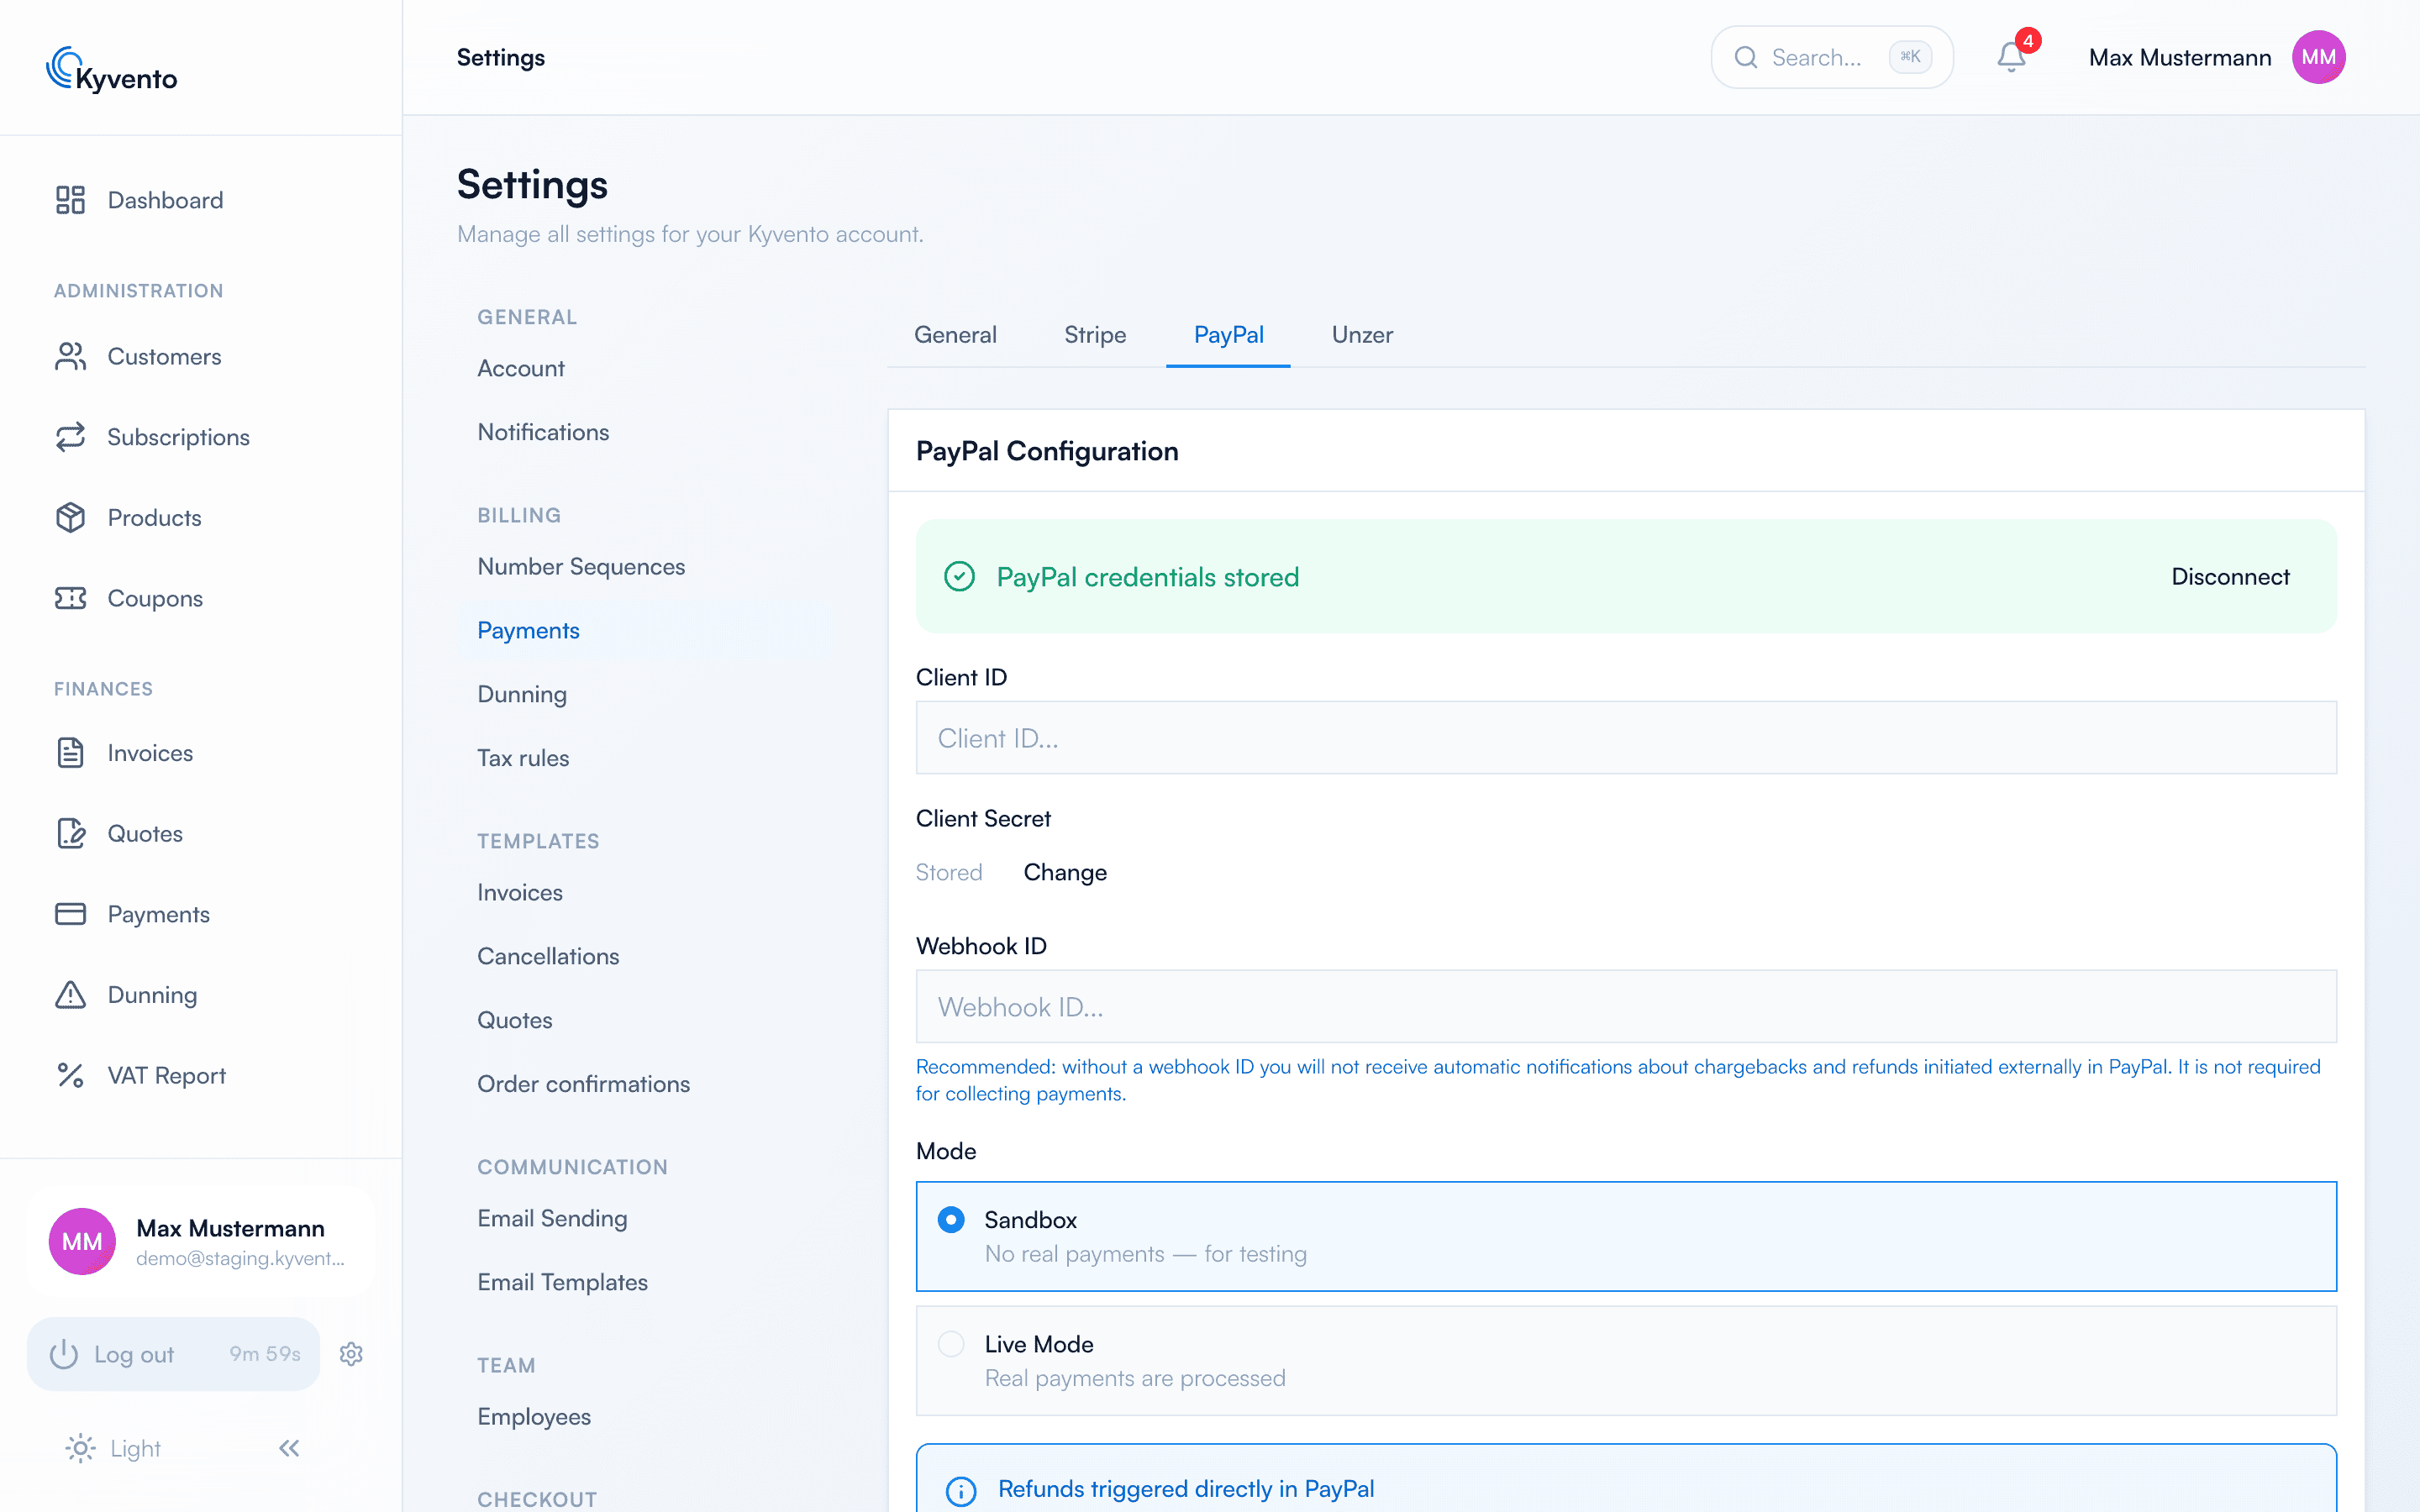Viewport: 2420px width, 1512px height.
Task: Click Max Mustermann name in top bar
Action: tap(2180, 57)
